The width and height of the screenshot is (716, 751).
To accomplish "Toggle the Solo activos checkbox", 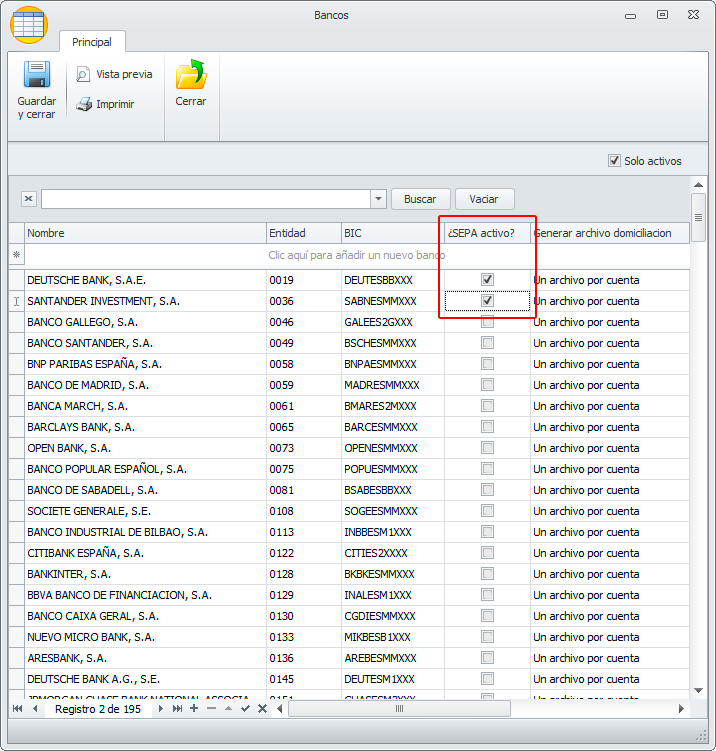I will point(614,161).
